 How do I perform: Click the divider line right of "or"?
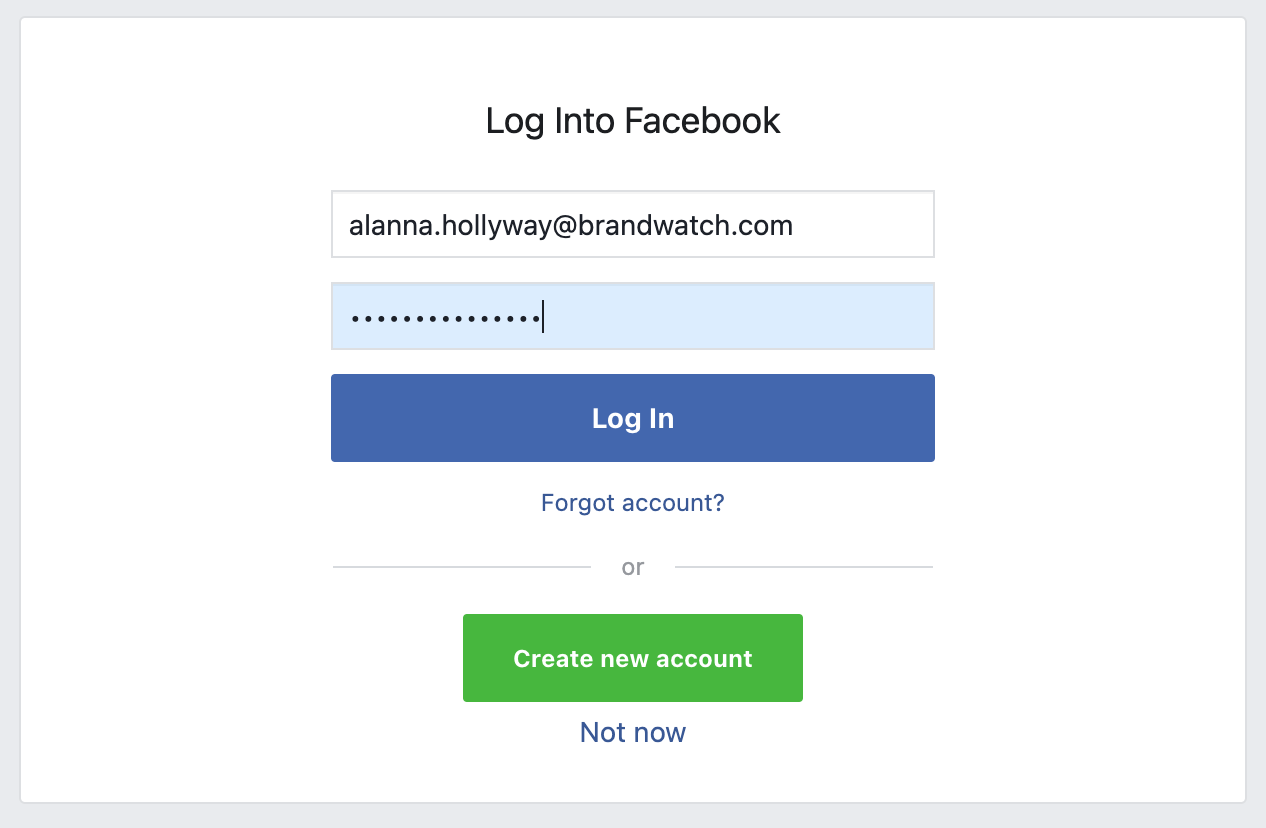(804, 567)
